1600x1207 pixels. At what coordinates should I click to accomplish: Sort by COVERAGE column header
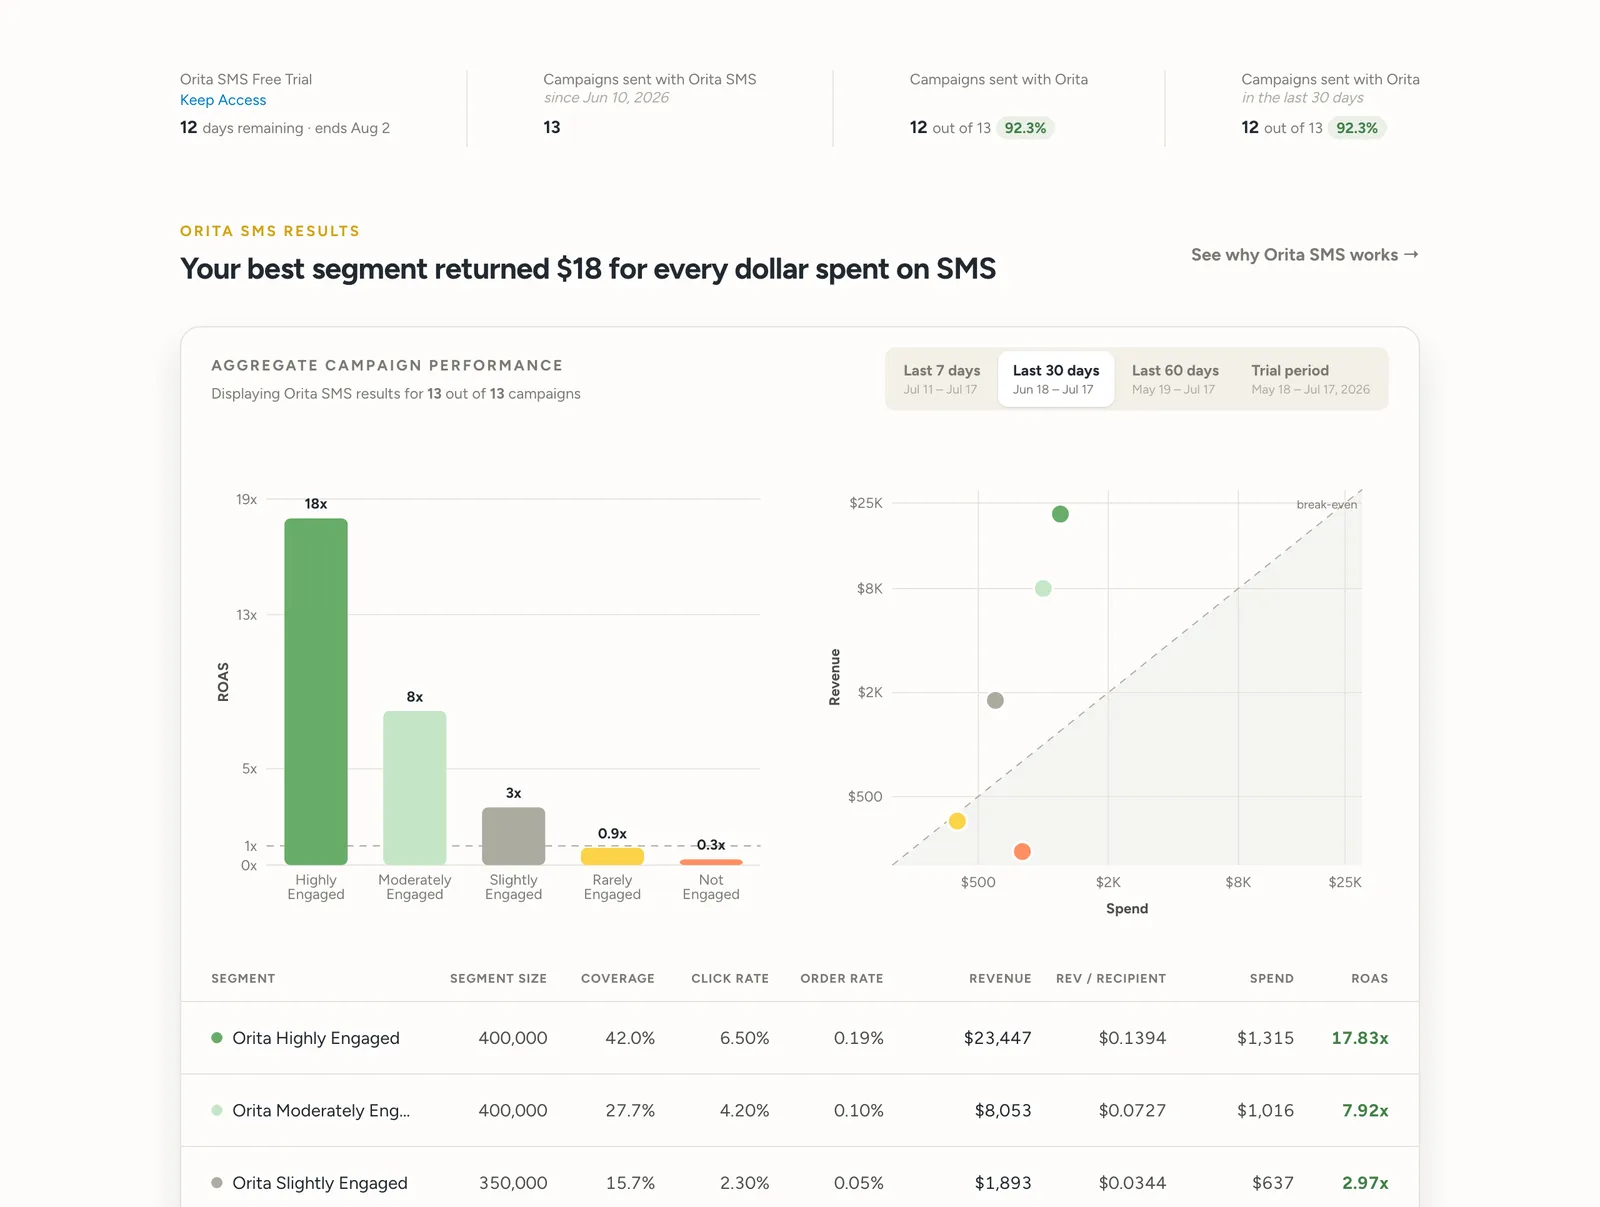(x=618, y=978)
